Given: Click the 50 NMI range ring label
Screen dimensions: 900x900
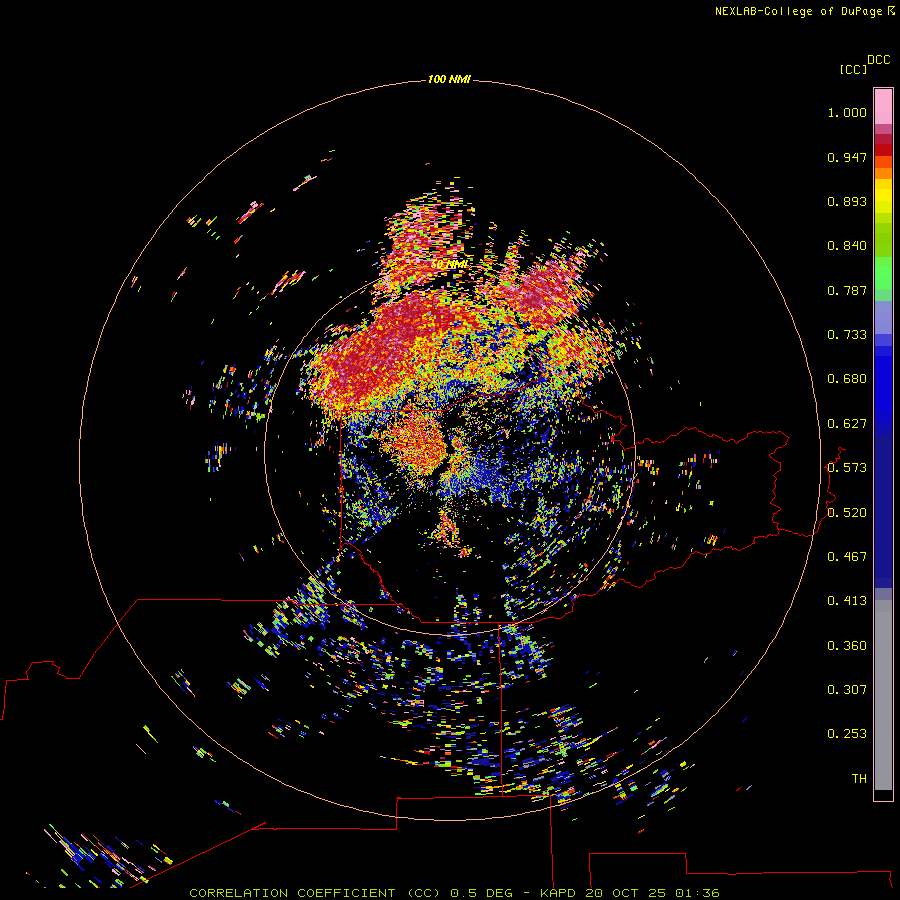Looking at the screenshot, I should (449, 265).
